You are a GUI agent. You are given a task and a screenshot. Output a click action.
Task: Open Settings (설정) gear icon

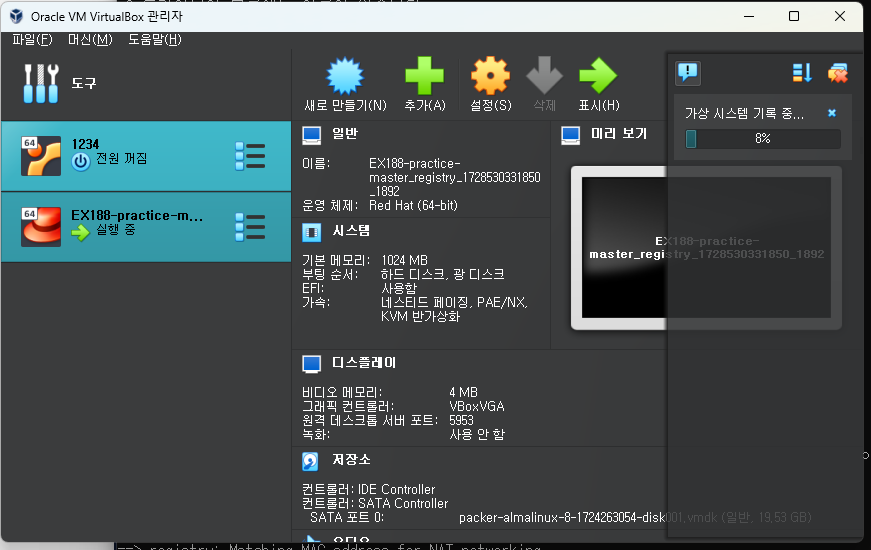coord(490,76)
